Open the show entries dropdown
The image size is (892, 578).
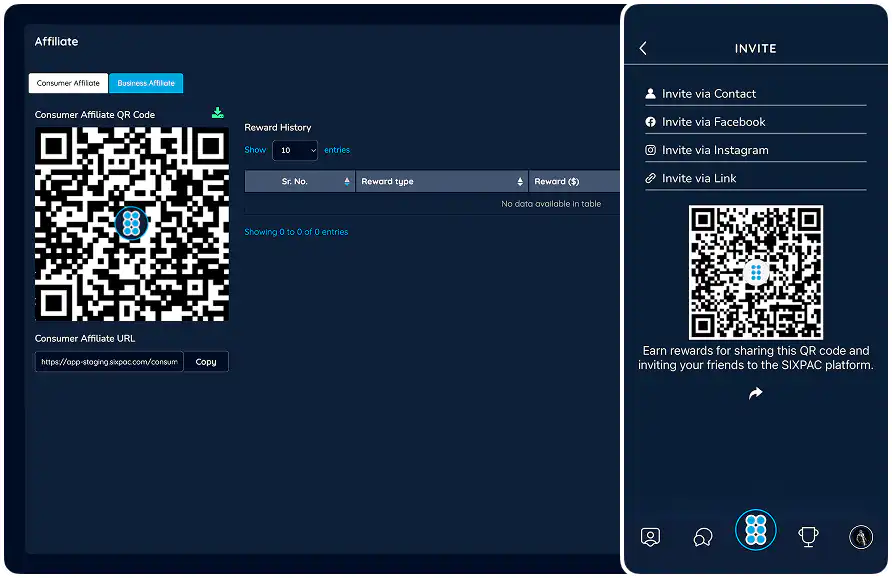click(x=295, y=150)
